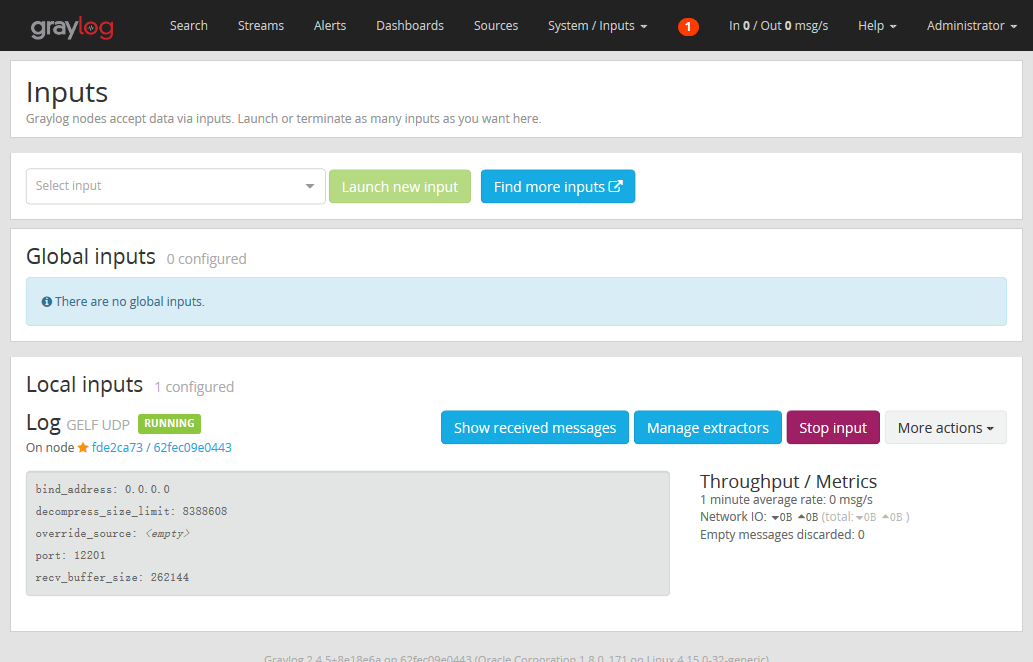1033x662 pixels.
Task: Open the Alerts page
Action: click(329, 26)
